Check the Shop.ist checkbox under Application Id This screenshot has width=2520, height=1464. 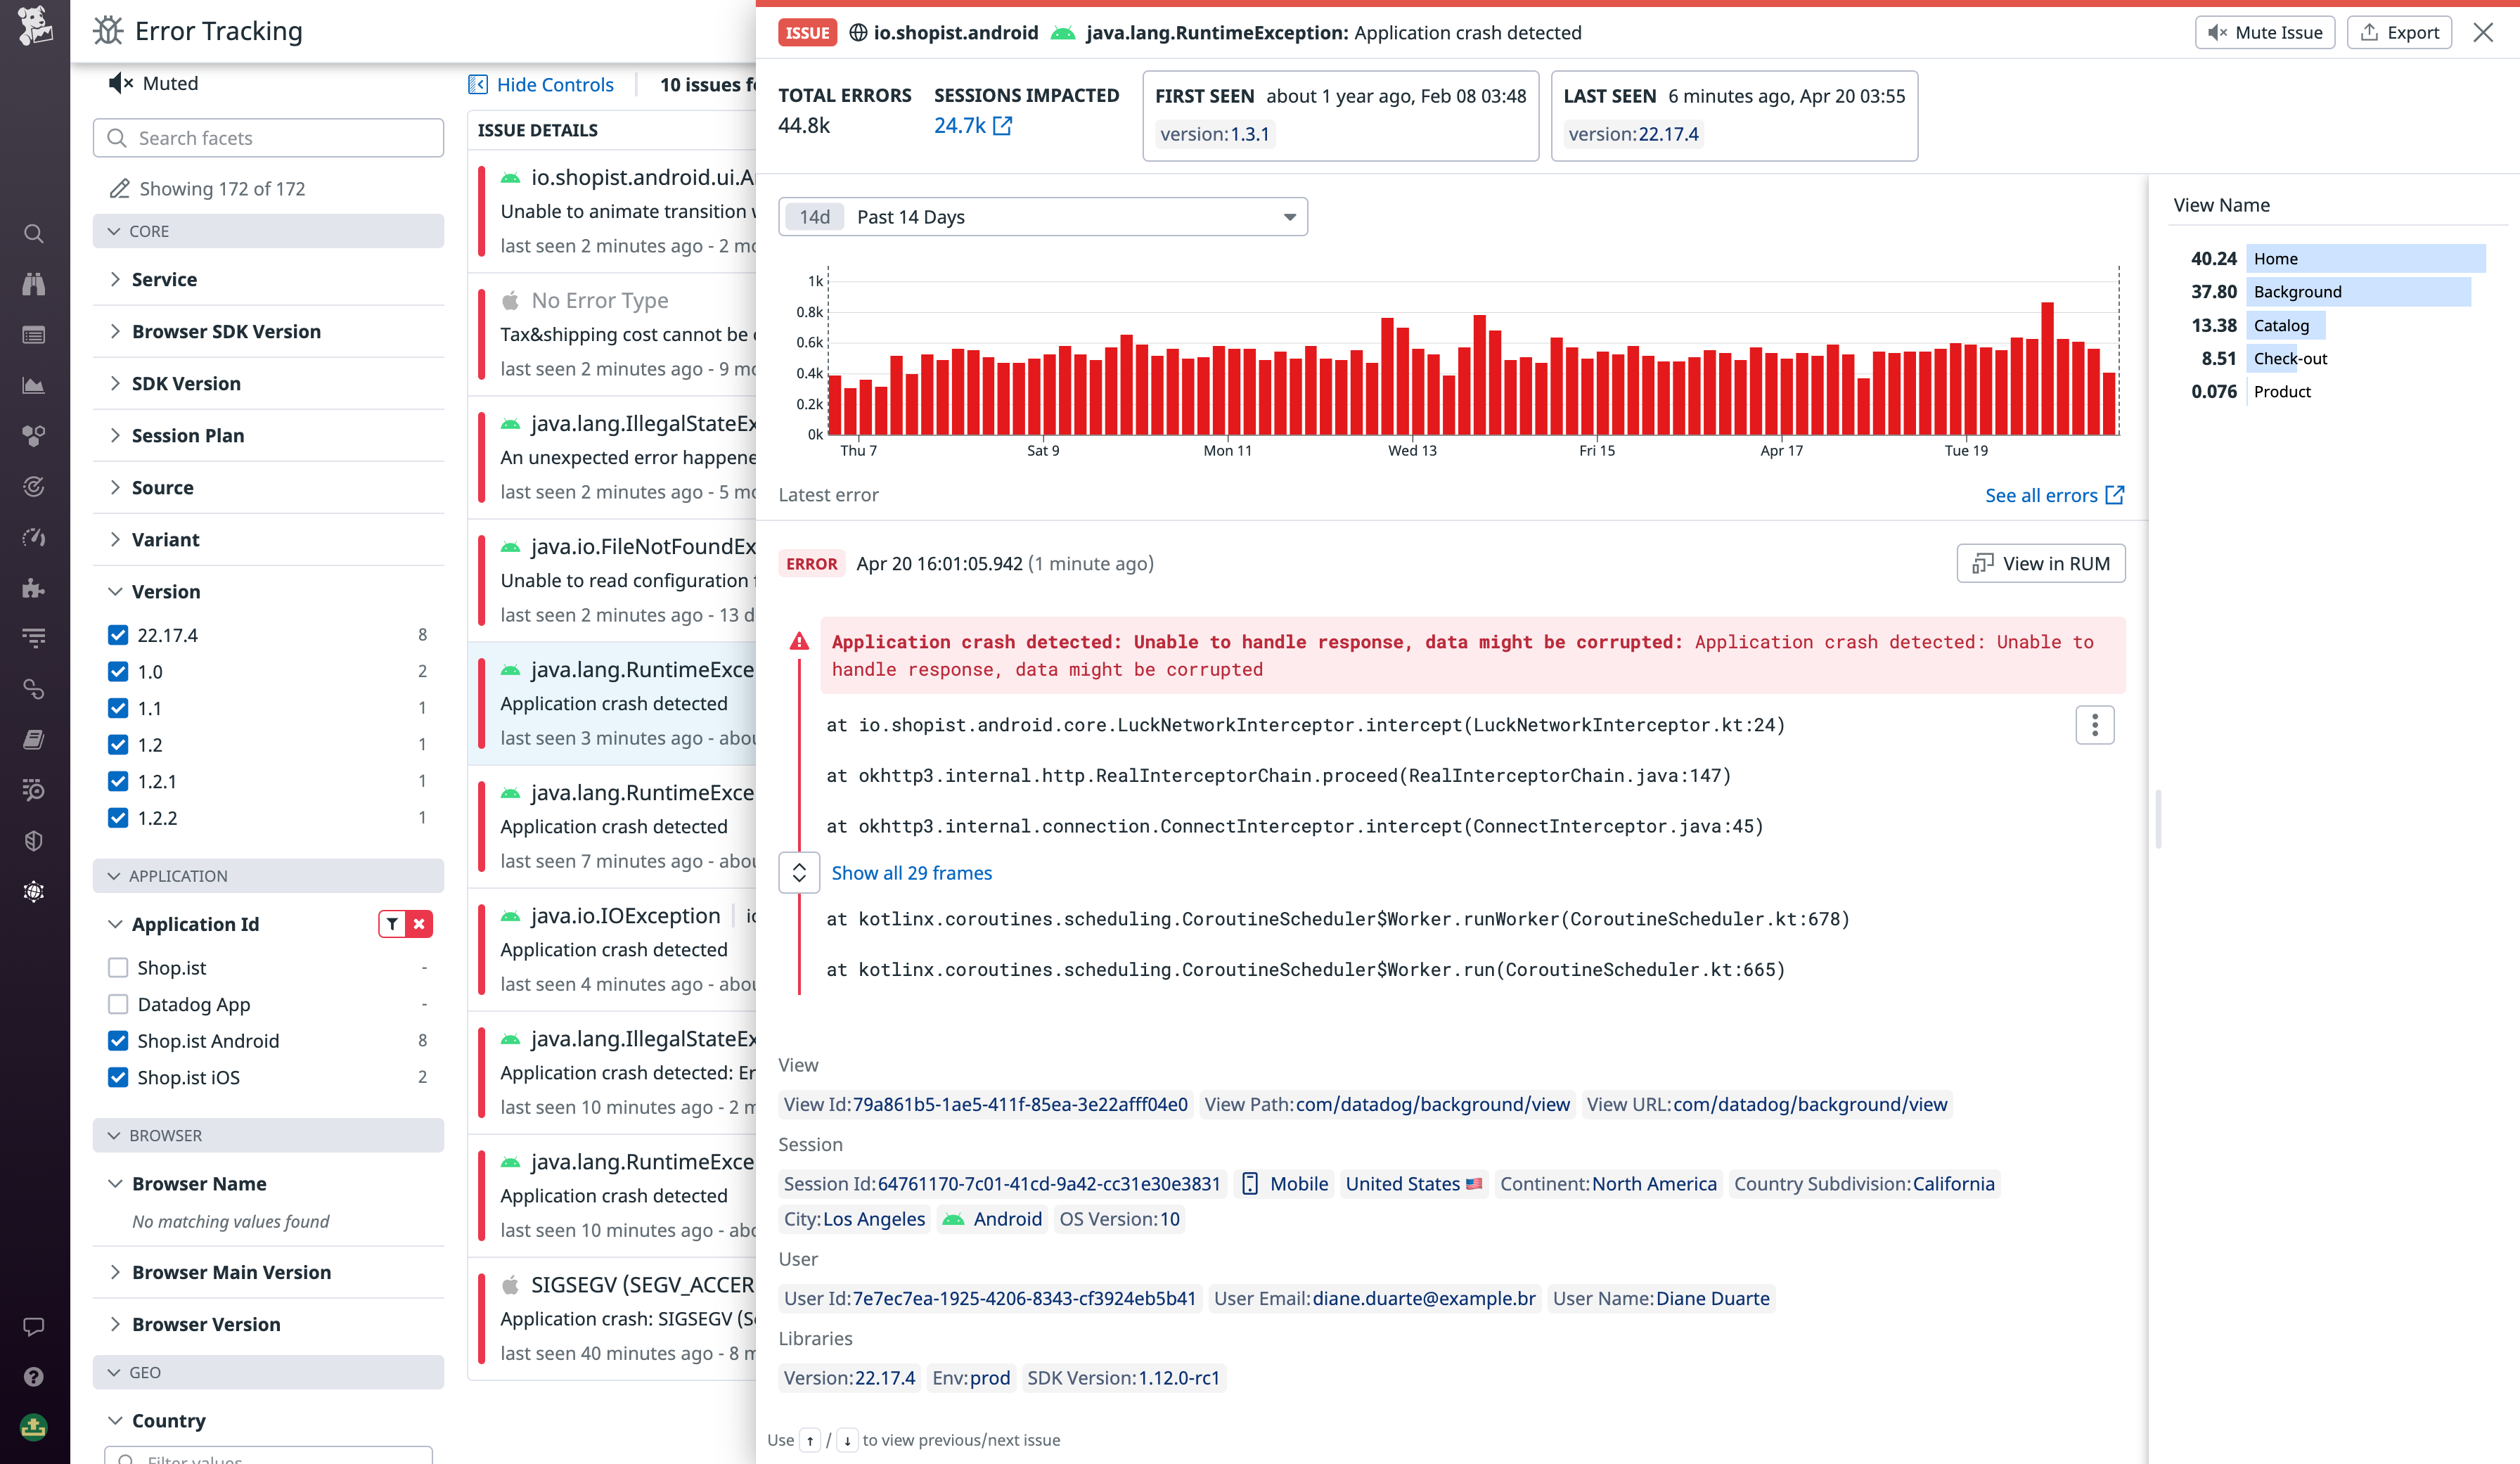tap(119, 967)
